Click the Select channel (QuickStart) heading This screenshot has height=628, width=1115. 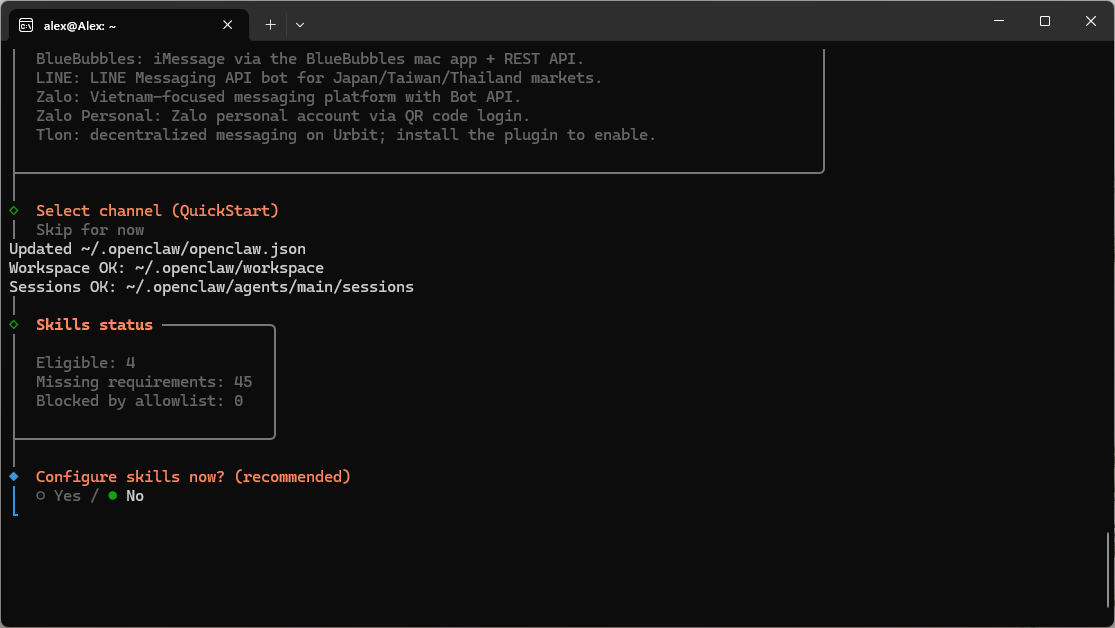tap(157, 211)
